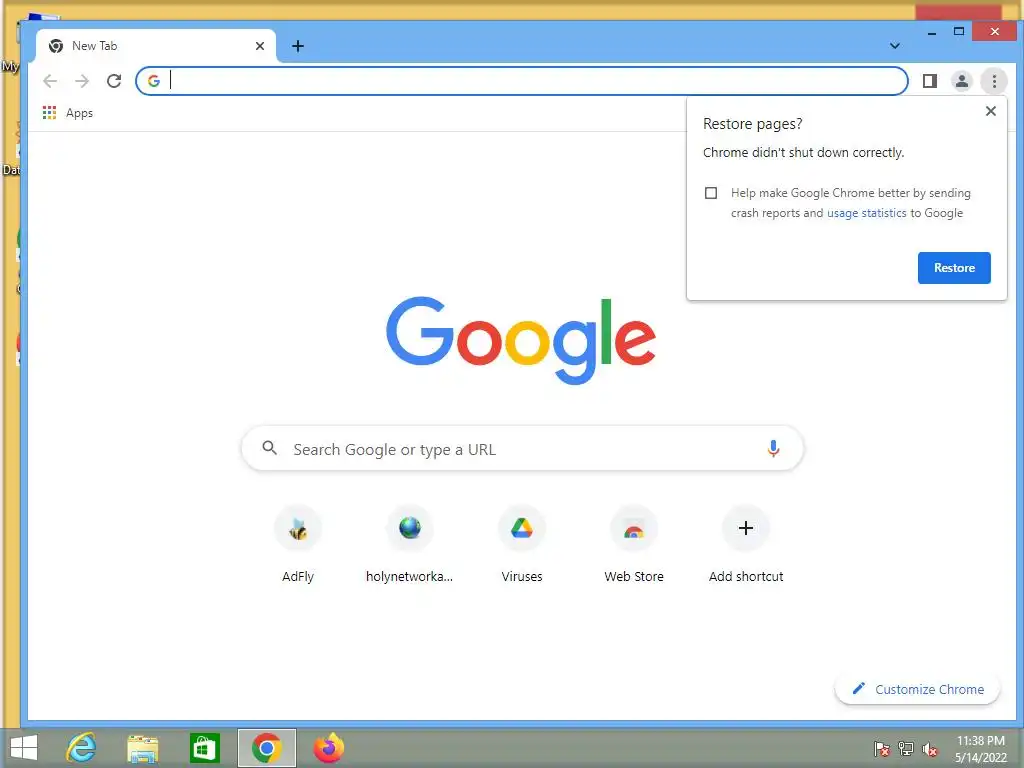Select the New Tab tab
This screenshot has height=768, width=1024.
(155, 46)
